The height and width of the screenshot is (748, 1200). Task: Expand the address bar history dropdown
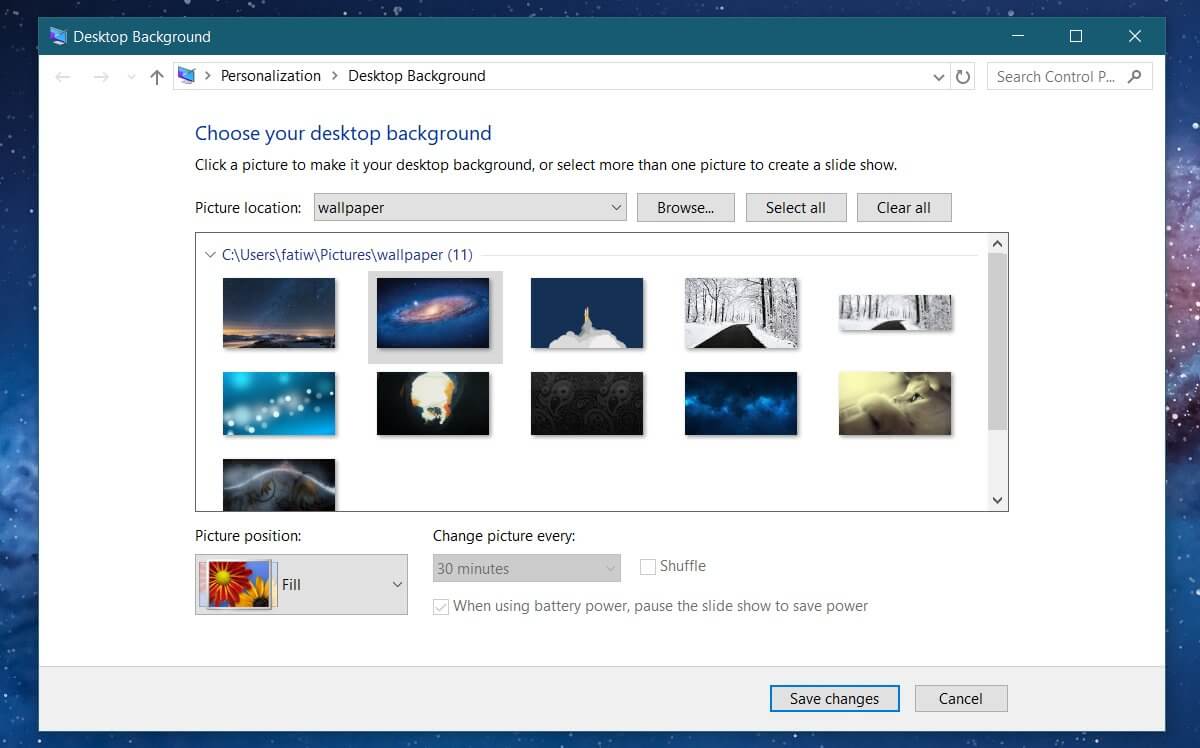938,77
